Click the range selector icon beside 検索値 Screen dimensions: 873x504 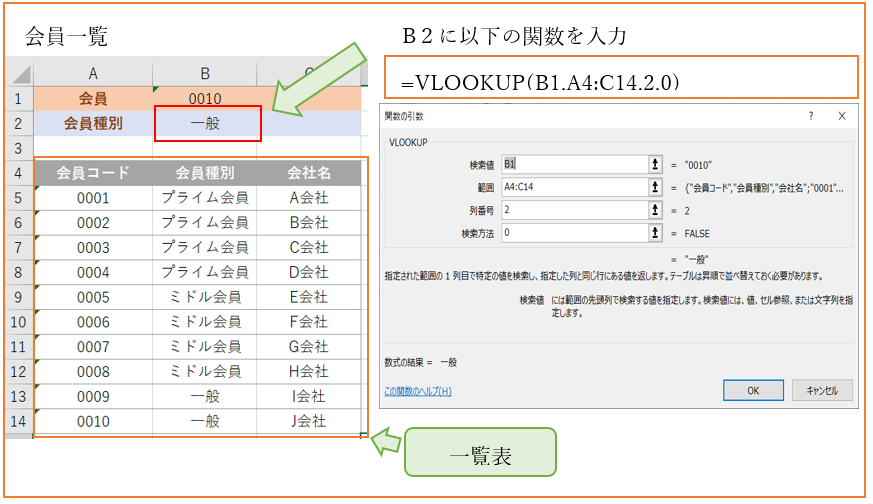tap(656, 164)
